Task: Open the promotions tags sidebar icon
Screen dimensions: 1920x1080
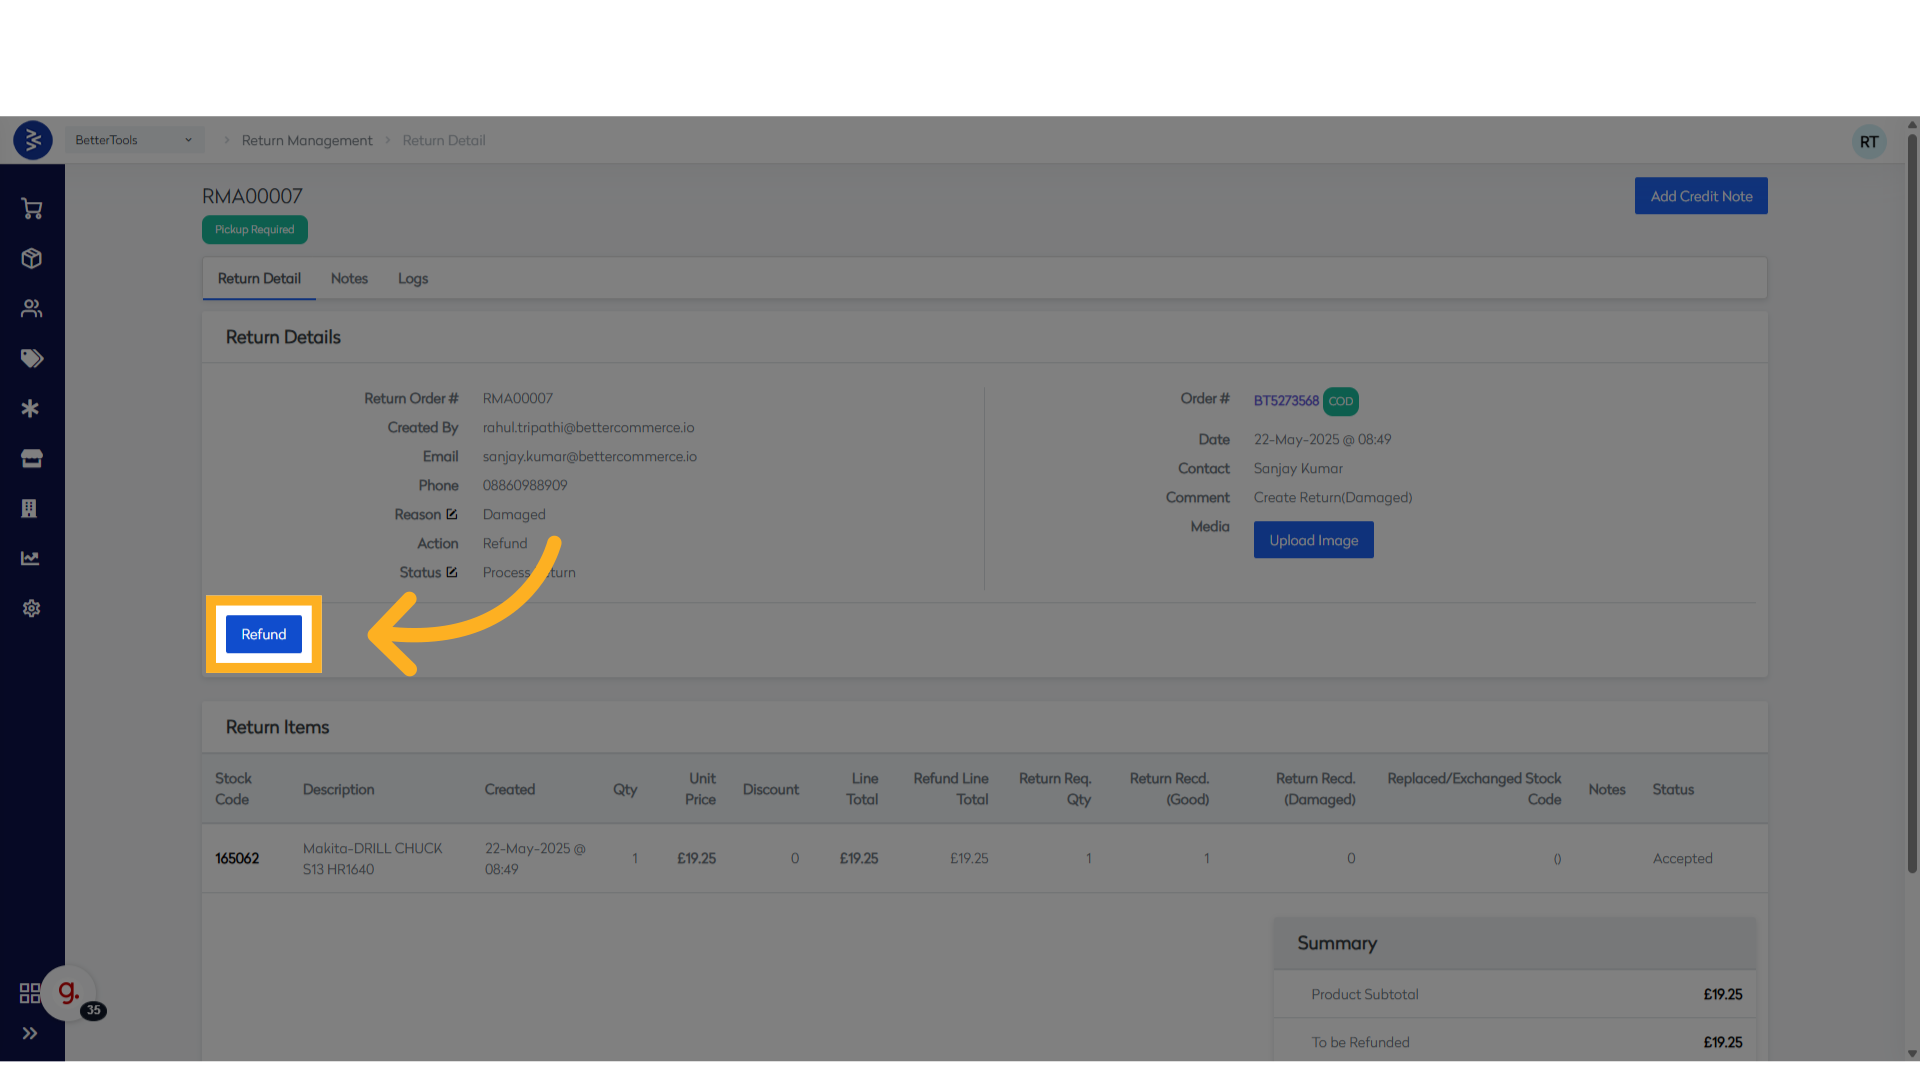Action: (31, 358)
